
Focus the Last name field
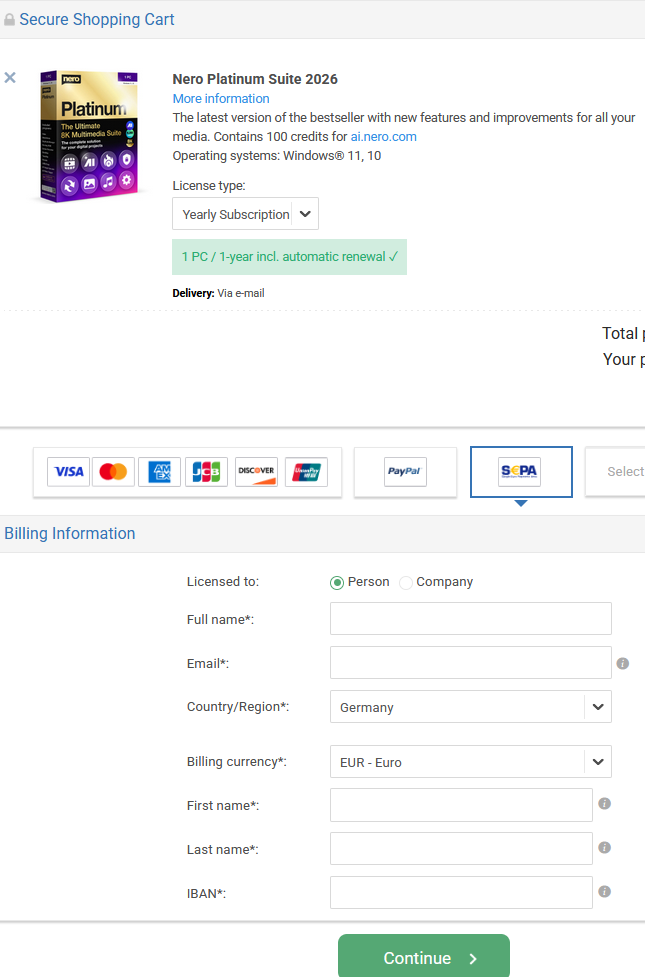click(x=461, y=848)
